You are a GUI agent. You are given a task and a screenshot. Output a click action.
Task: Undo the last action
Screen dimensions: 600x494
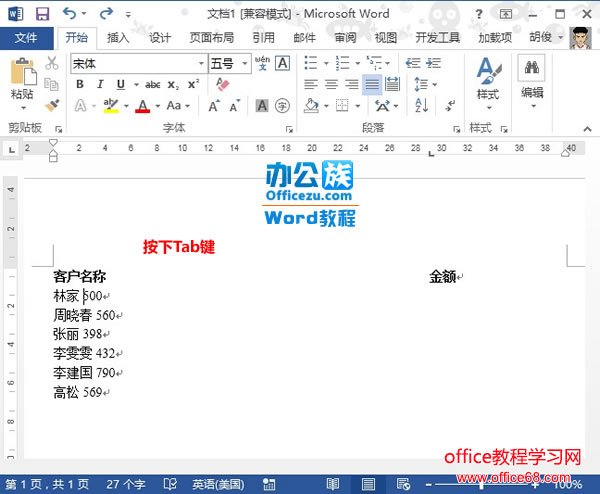click(x=70, y=13)
